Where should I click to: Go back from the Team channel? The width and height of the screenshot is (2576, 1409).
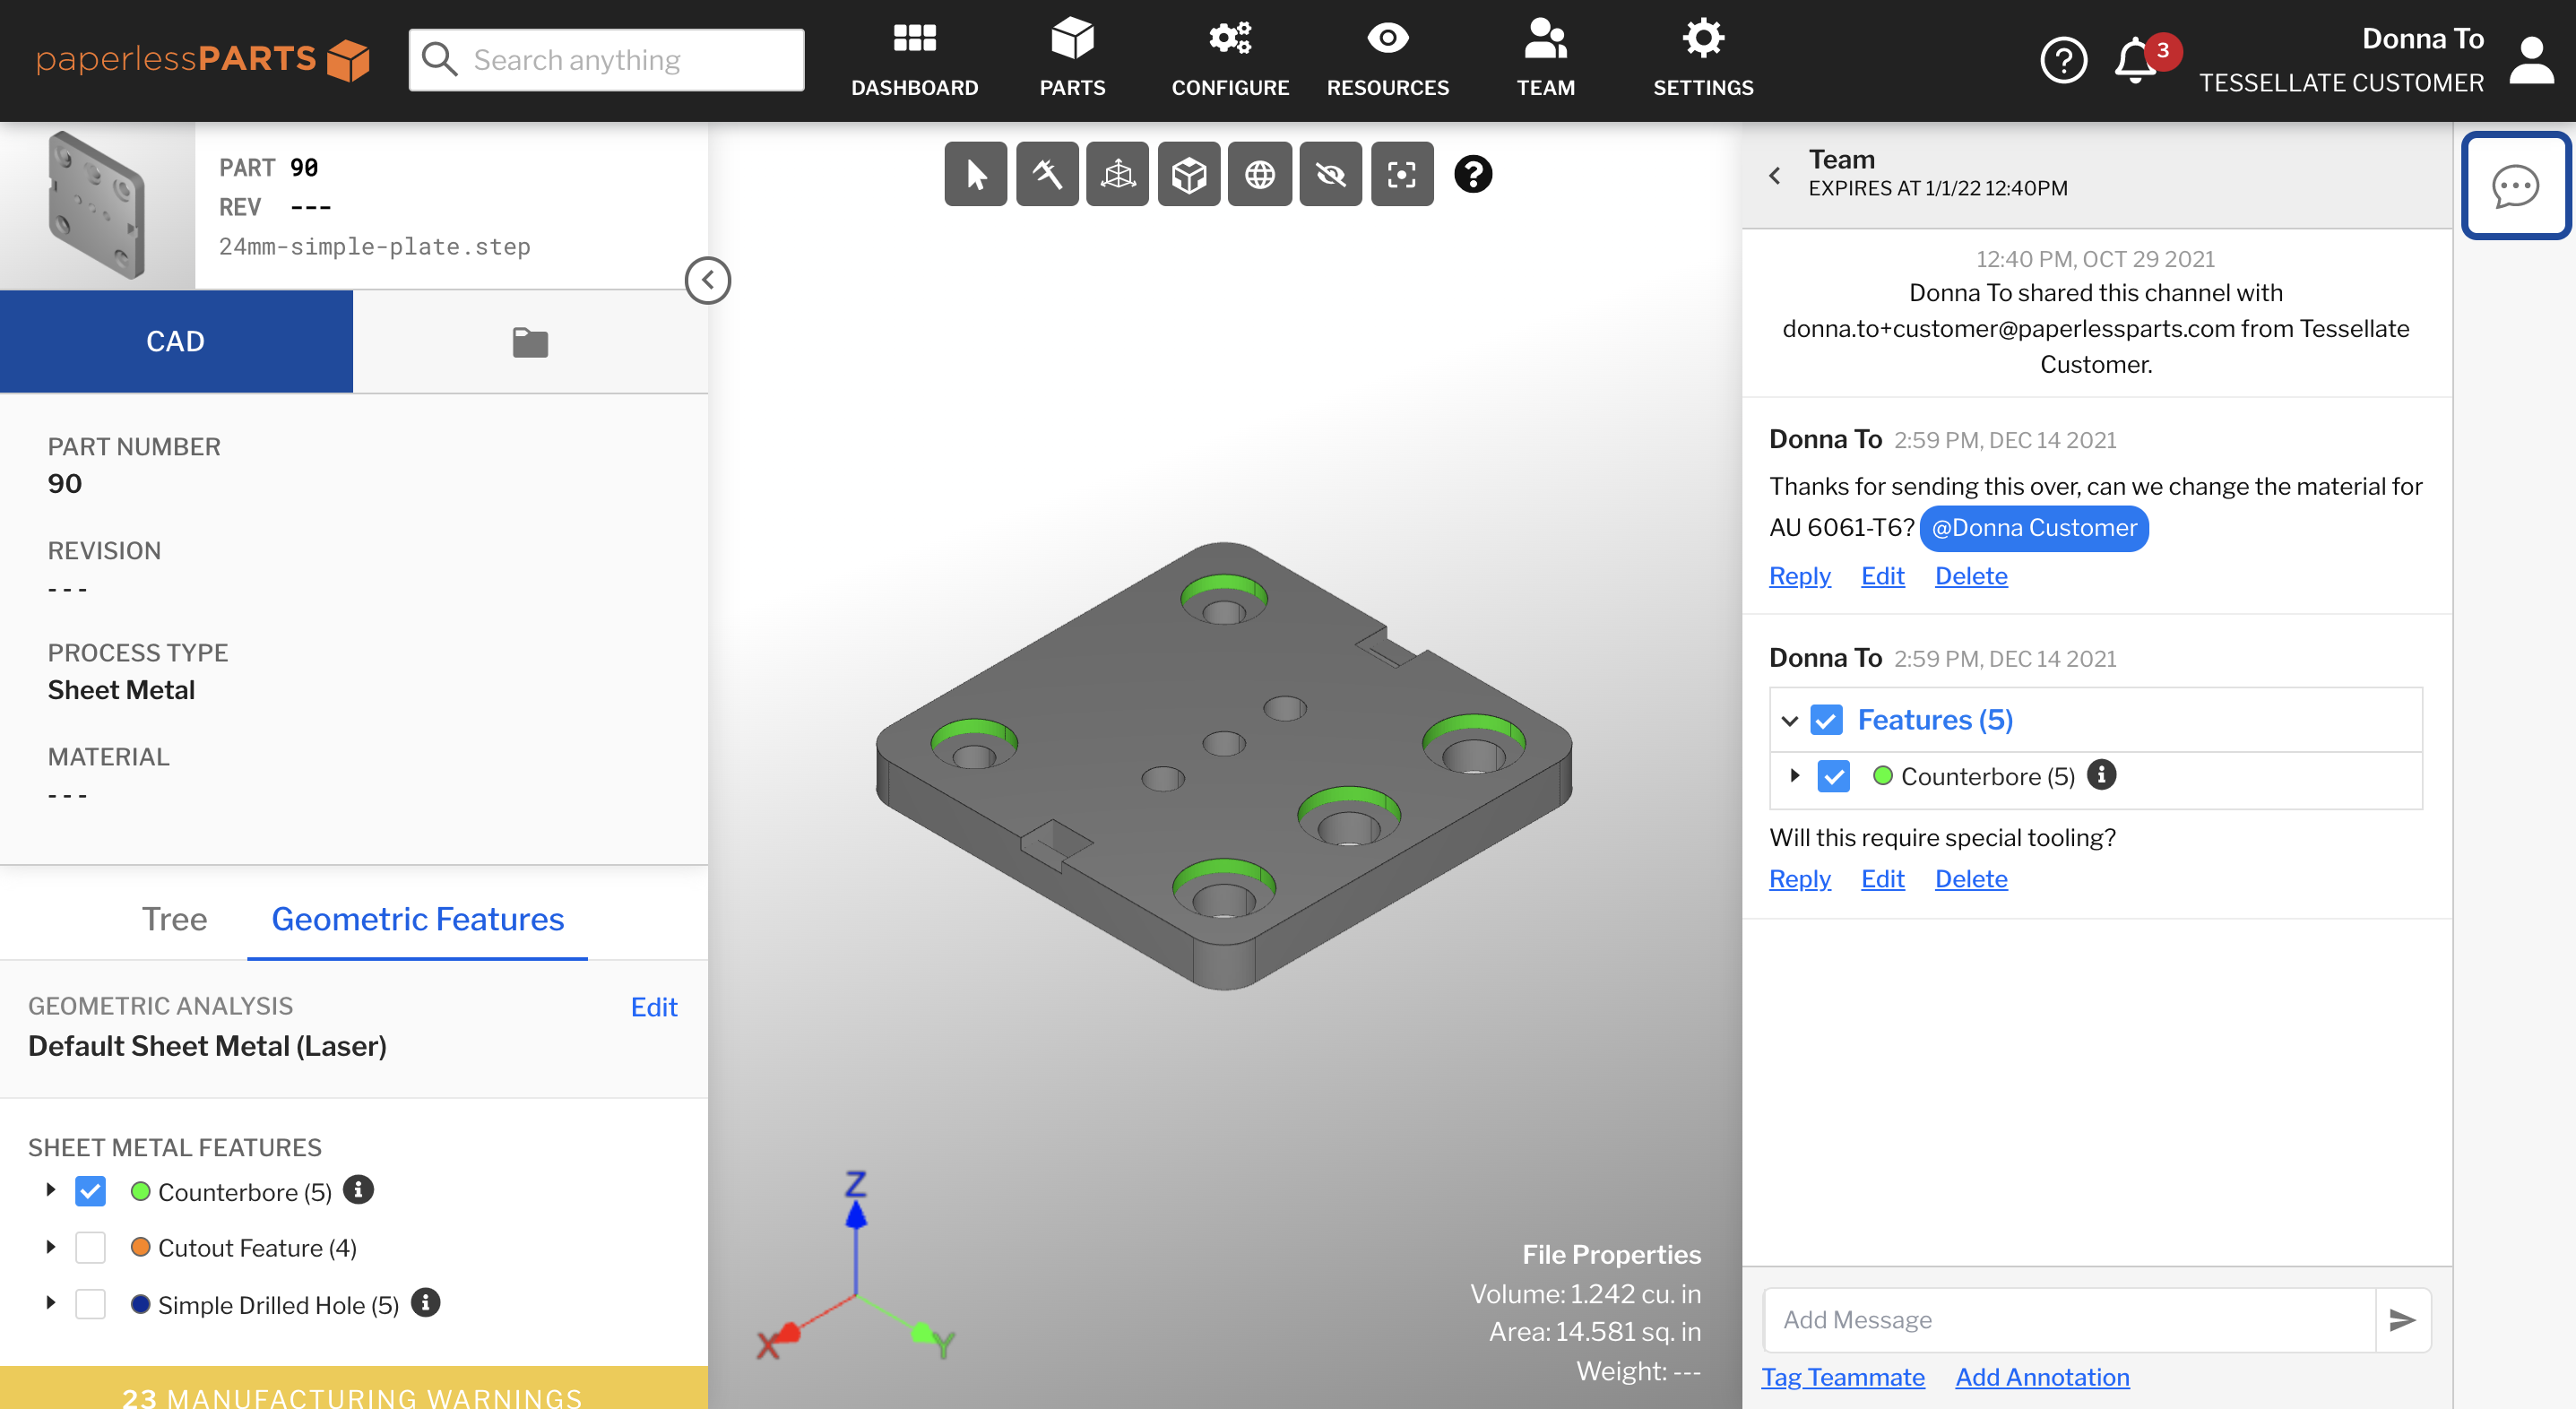(1775, 175)
